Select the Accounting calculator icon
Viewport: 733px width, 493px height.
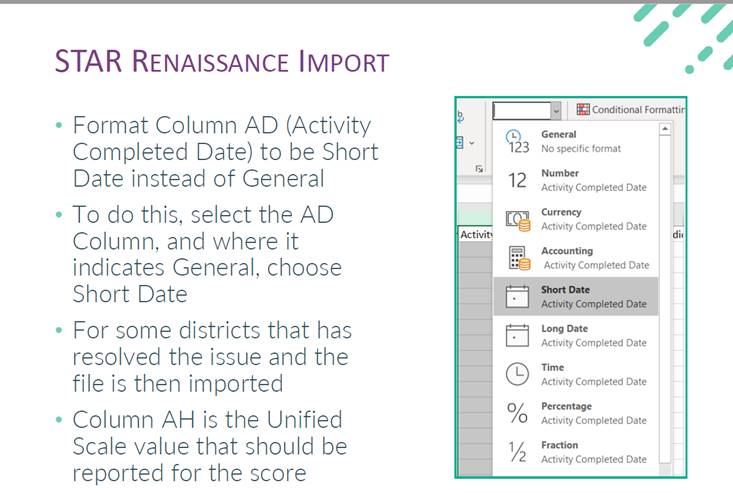point(517,257)
